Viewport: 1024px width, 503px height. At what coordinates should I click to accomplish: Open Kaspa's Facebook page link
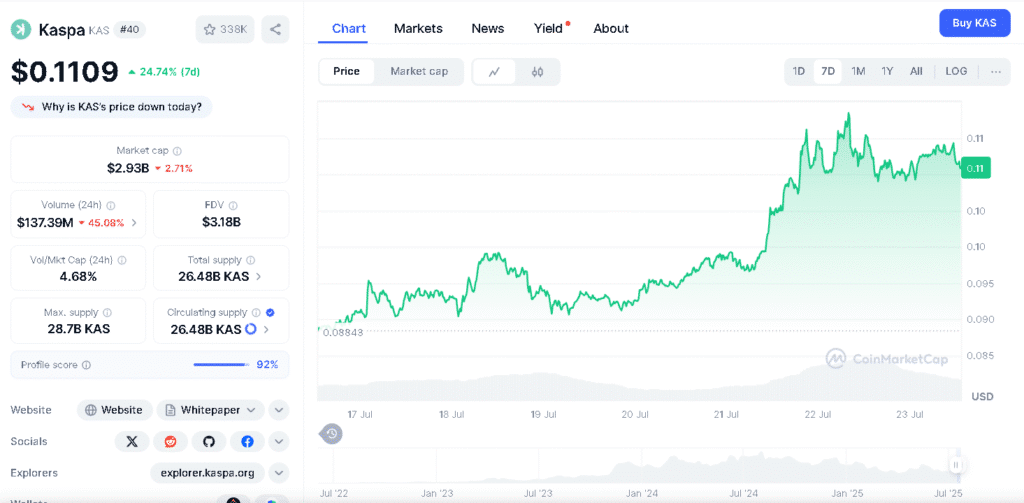[248, 442]
